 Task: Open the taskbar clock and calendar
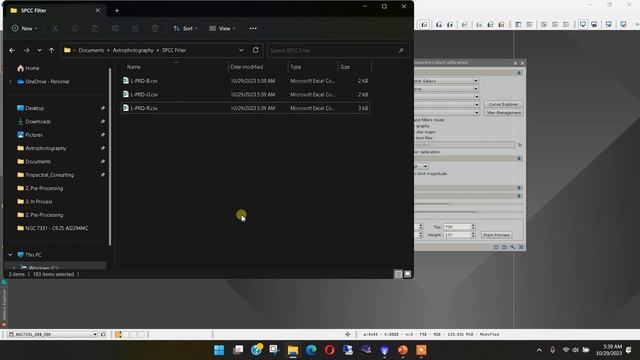point(609,350)
